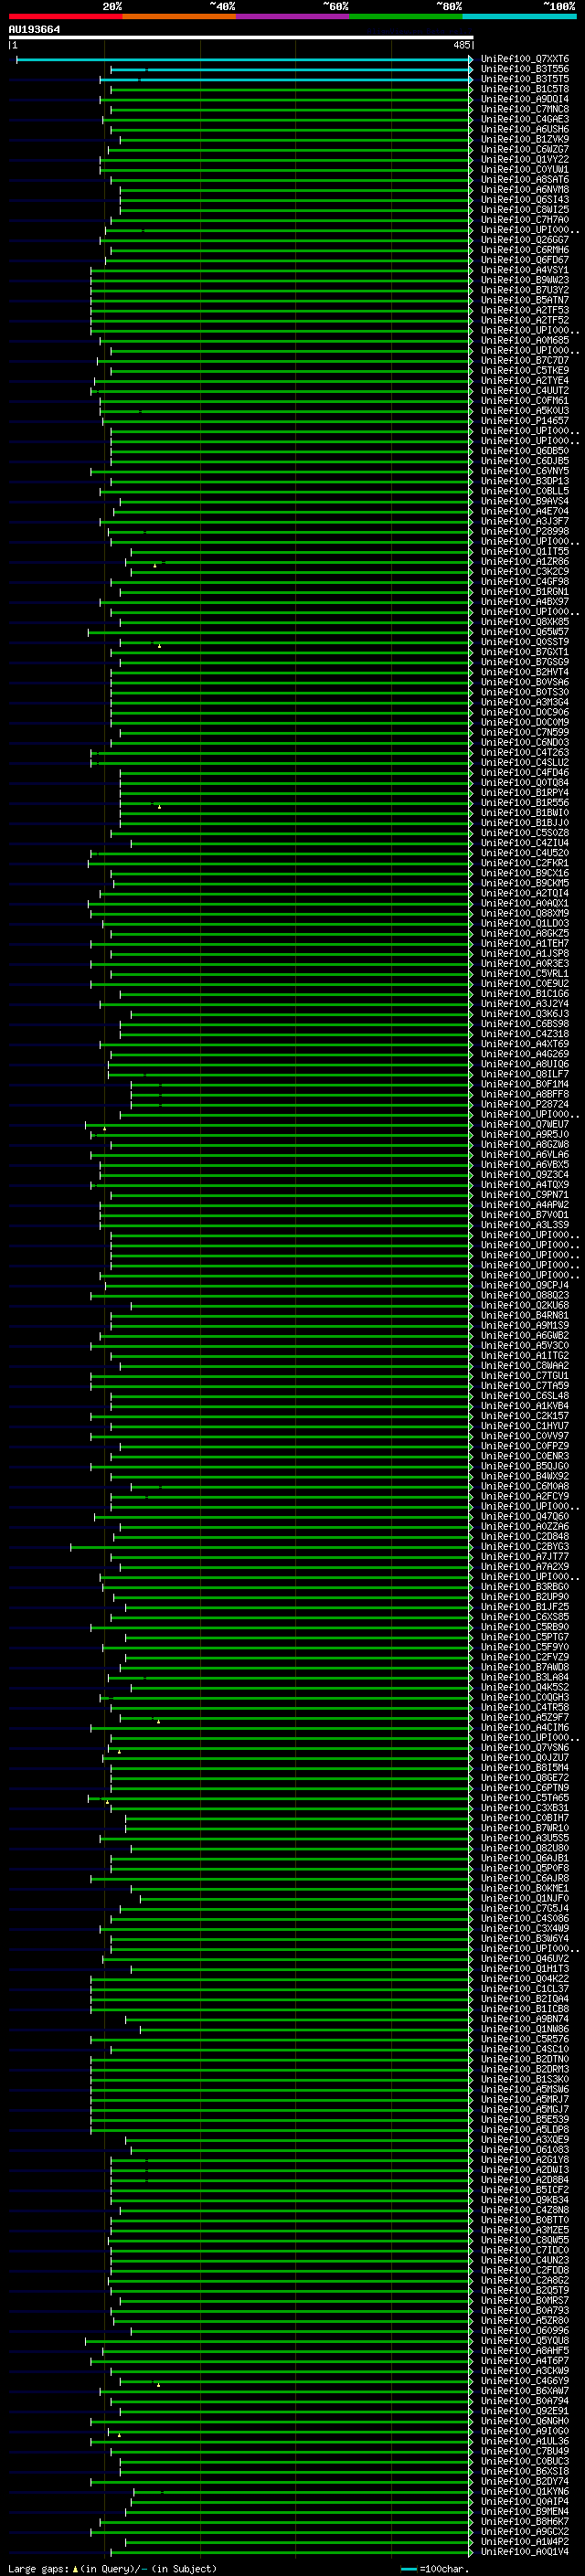The width and height of the screenshot is (585, 2576).
Task: Click the UniRef100_Q92E91 label
Action: 525,2411
